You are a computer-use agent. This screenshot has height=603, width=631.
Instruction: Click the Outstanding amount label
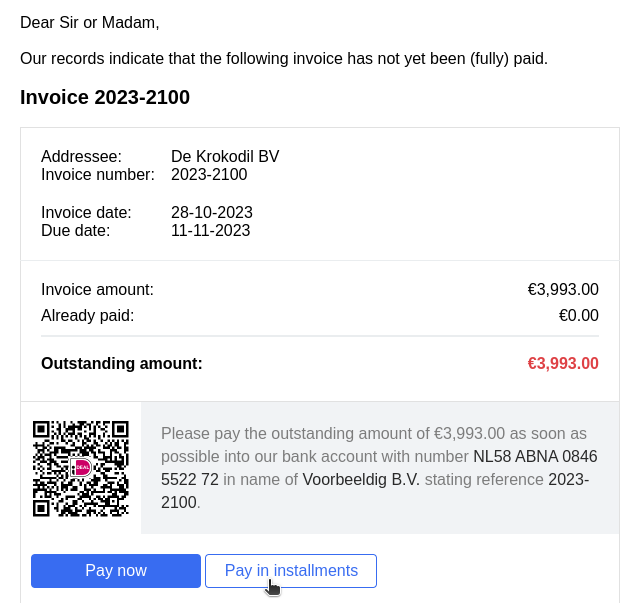pos(122,363)
